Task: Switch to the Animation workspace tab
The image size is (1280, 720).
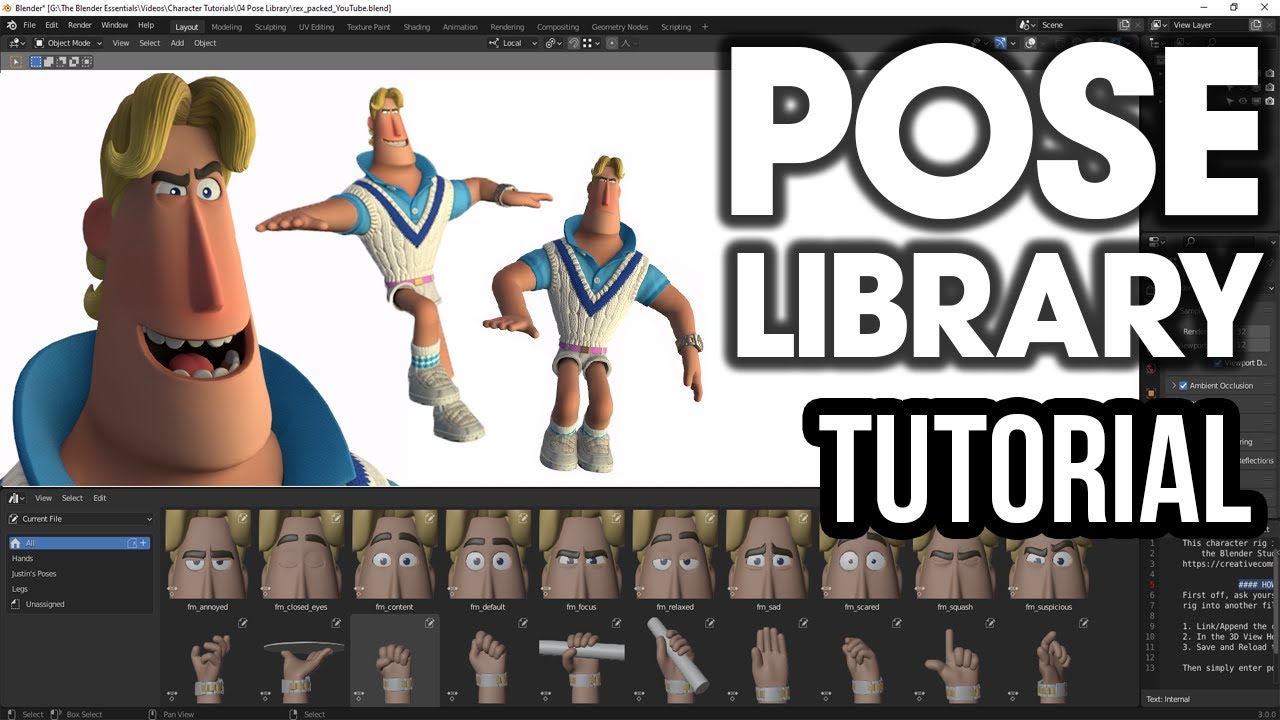Action: [460, 27]
